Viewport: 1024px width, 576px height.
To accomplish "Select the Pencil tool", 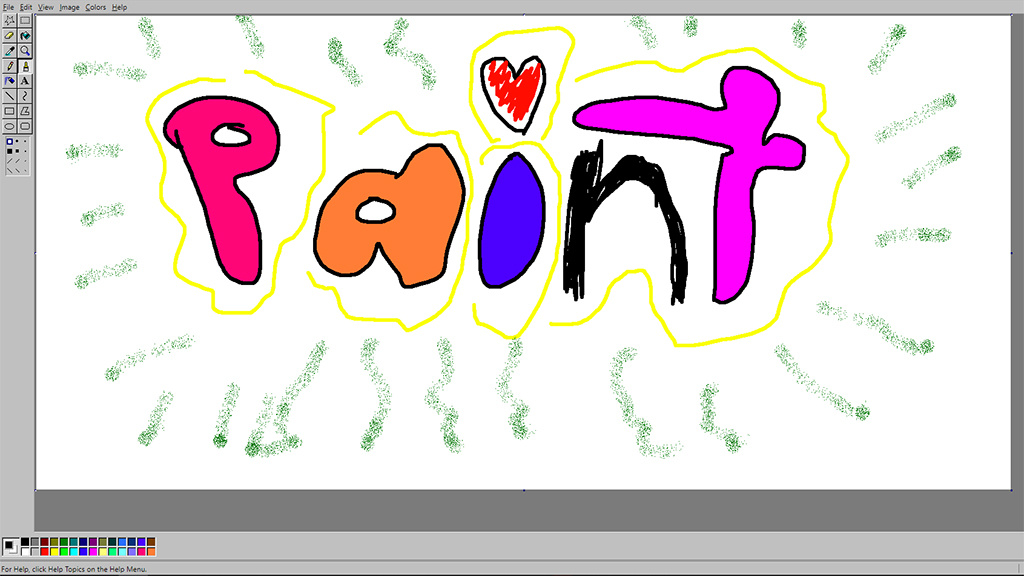I will coord(9,65).
